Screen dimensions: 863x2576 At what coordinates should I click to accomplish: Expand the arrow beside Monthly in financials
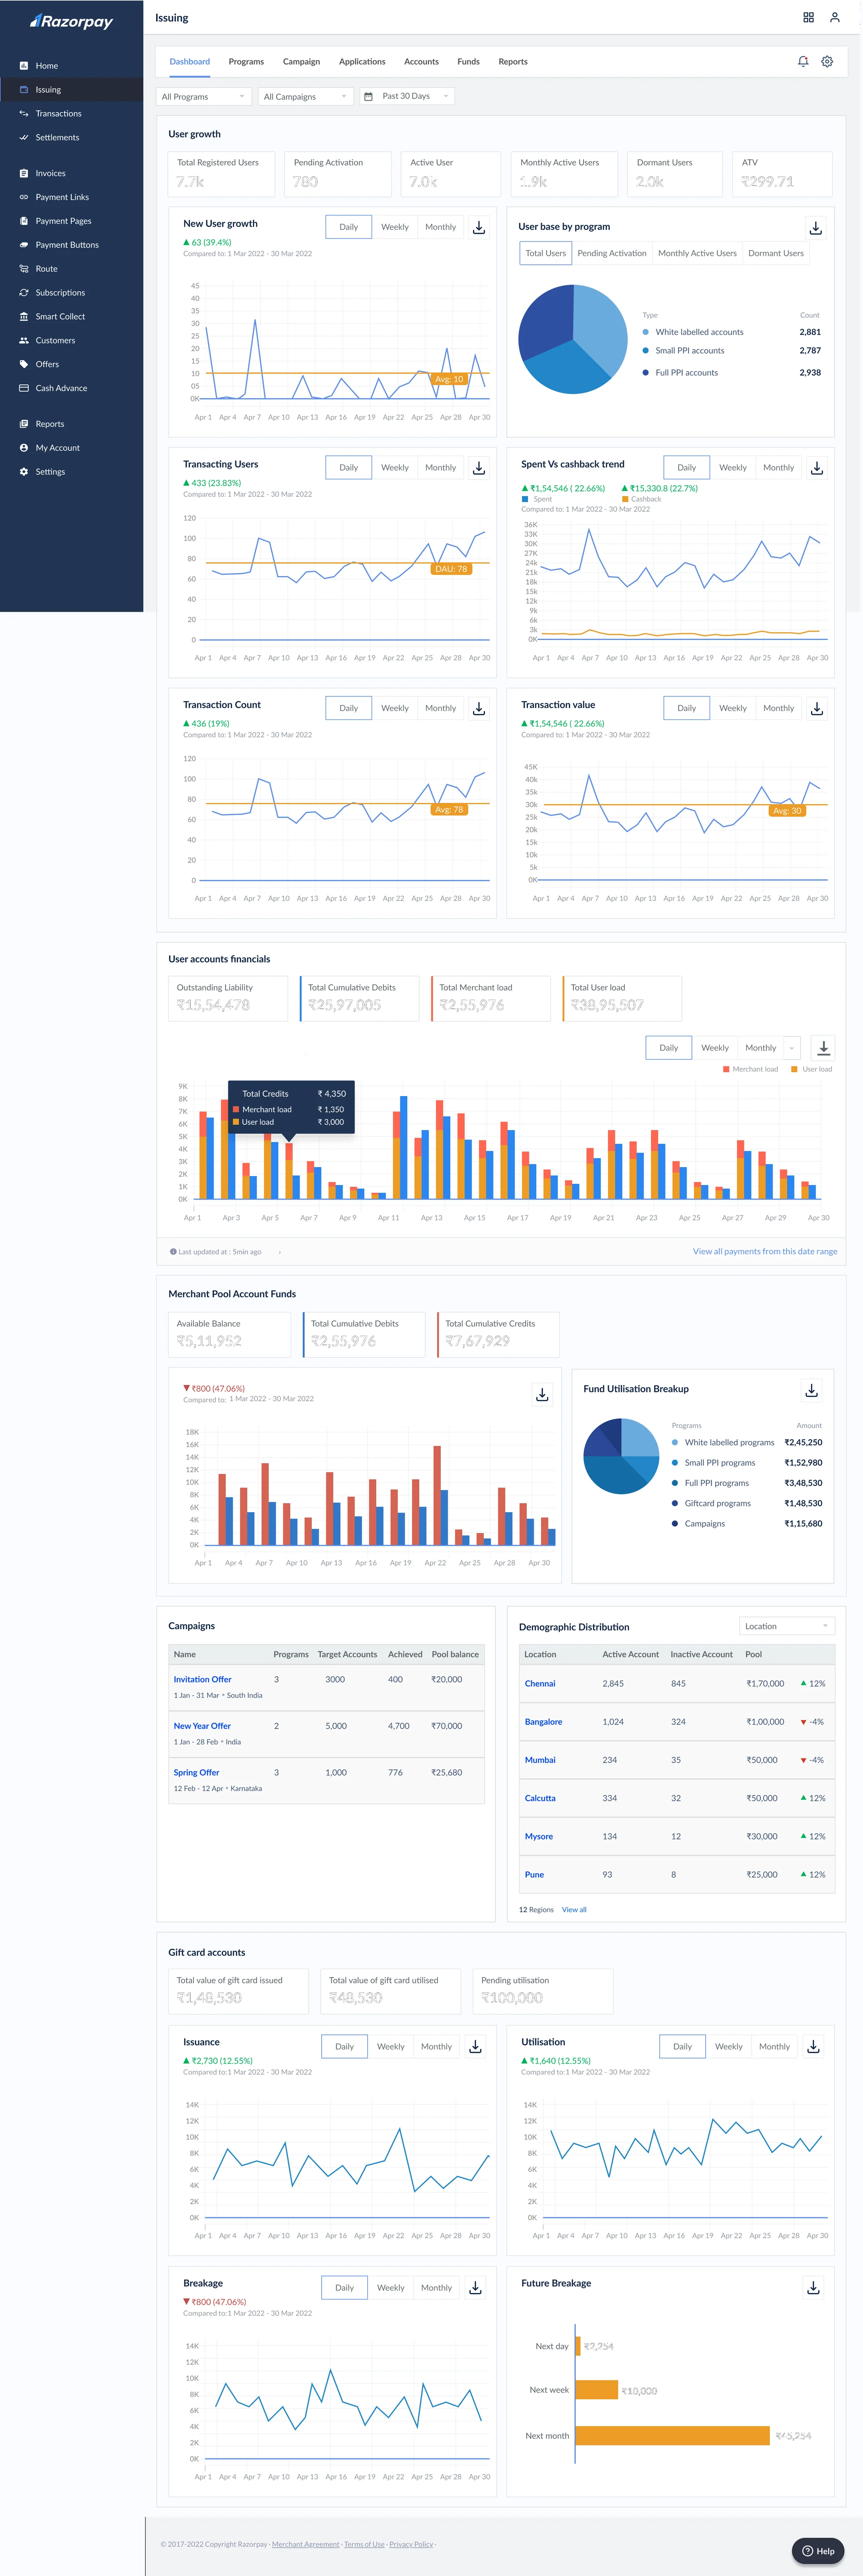[x=792, y=1048]
